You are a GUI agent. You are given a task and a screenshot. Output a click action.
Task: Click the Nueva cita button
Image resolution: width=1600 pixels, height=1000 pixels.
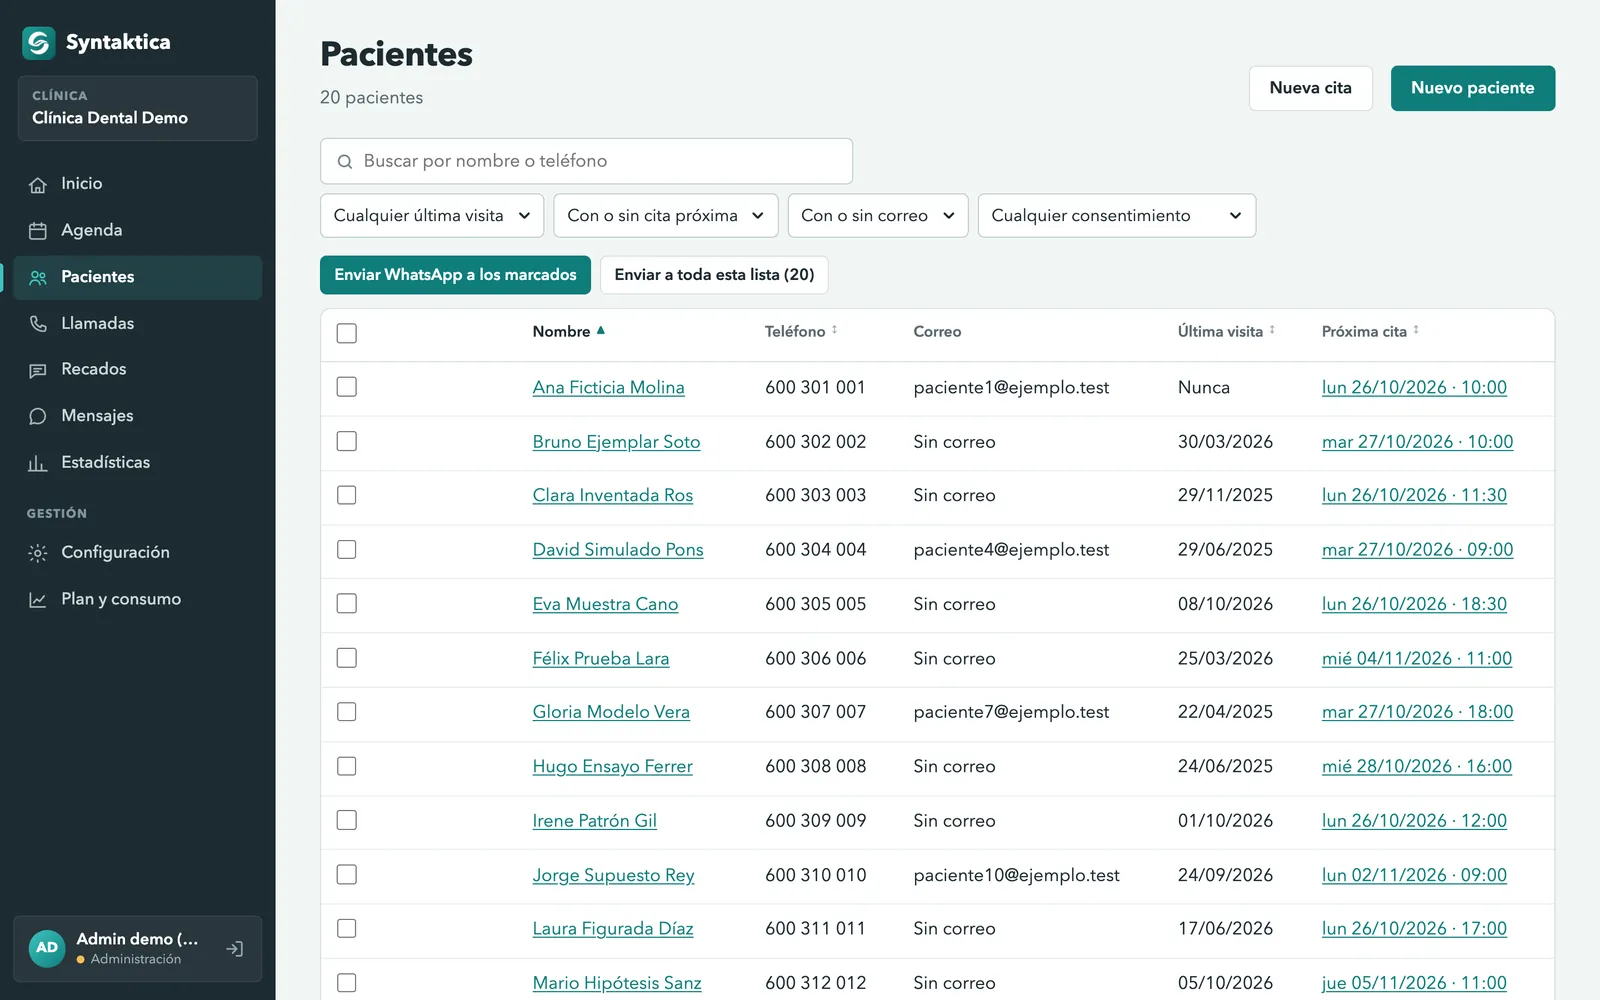coord(1311,88)
